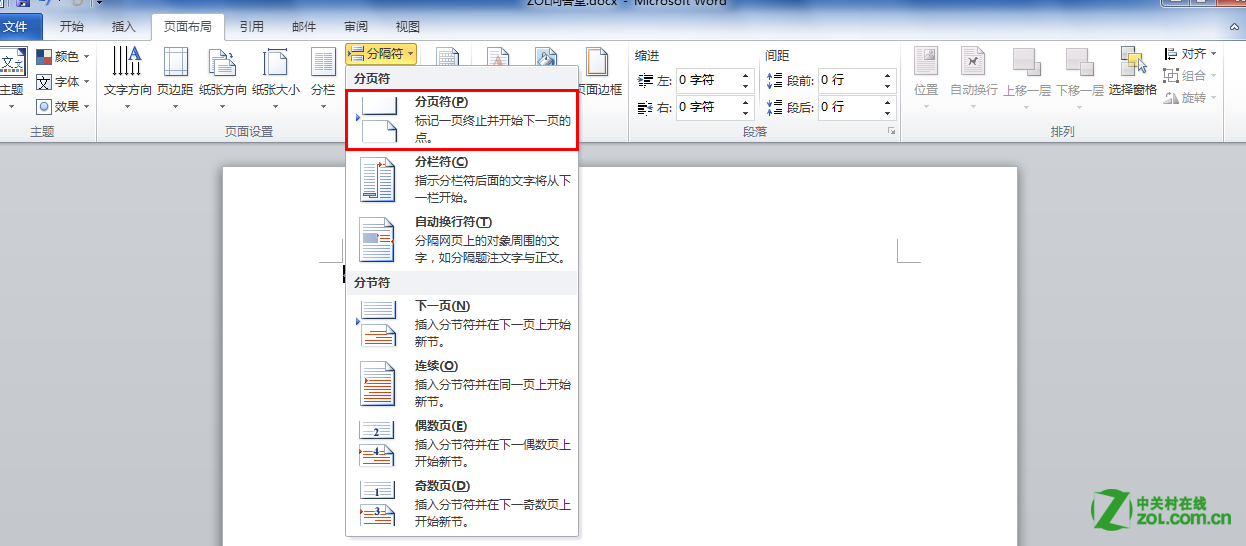The width and height of the screenshot is (1246, 546).
Task: Expand the 对齐 (align) dropdown
Action: tap(1191, 54)
